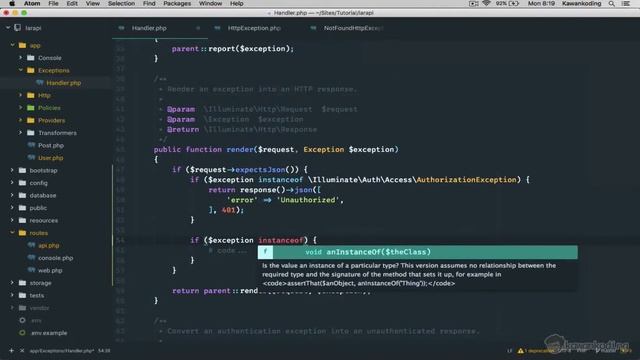Click the NotFoundHttpException tab file icon
This screenshot has height=360, width=640.
(313, 28)
